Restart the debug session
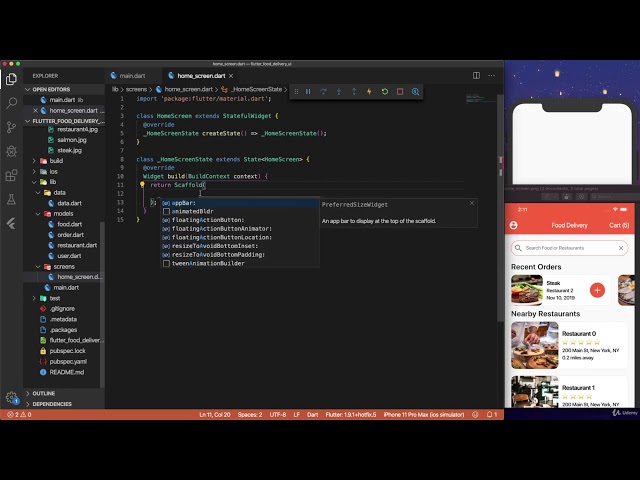Viewport: 640px width, 480px height. pyautogui.click(x=384, y=92)
